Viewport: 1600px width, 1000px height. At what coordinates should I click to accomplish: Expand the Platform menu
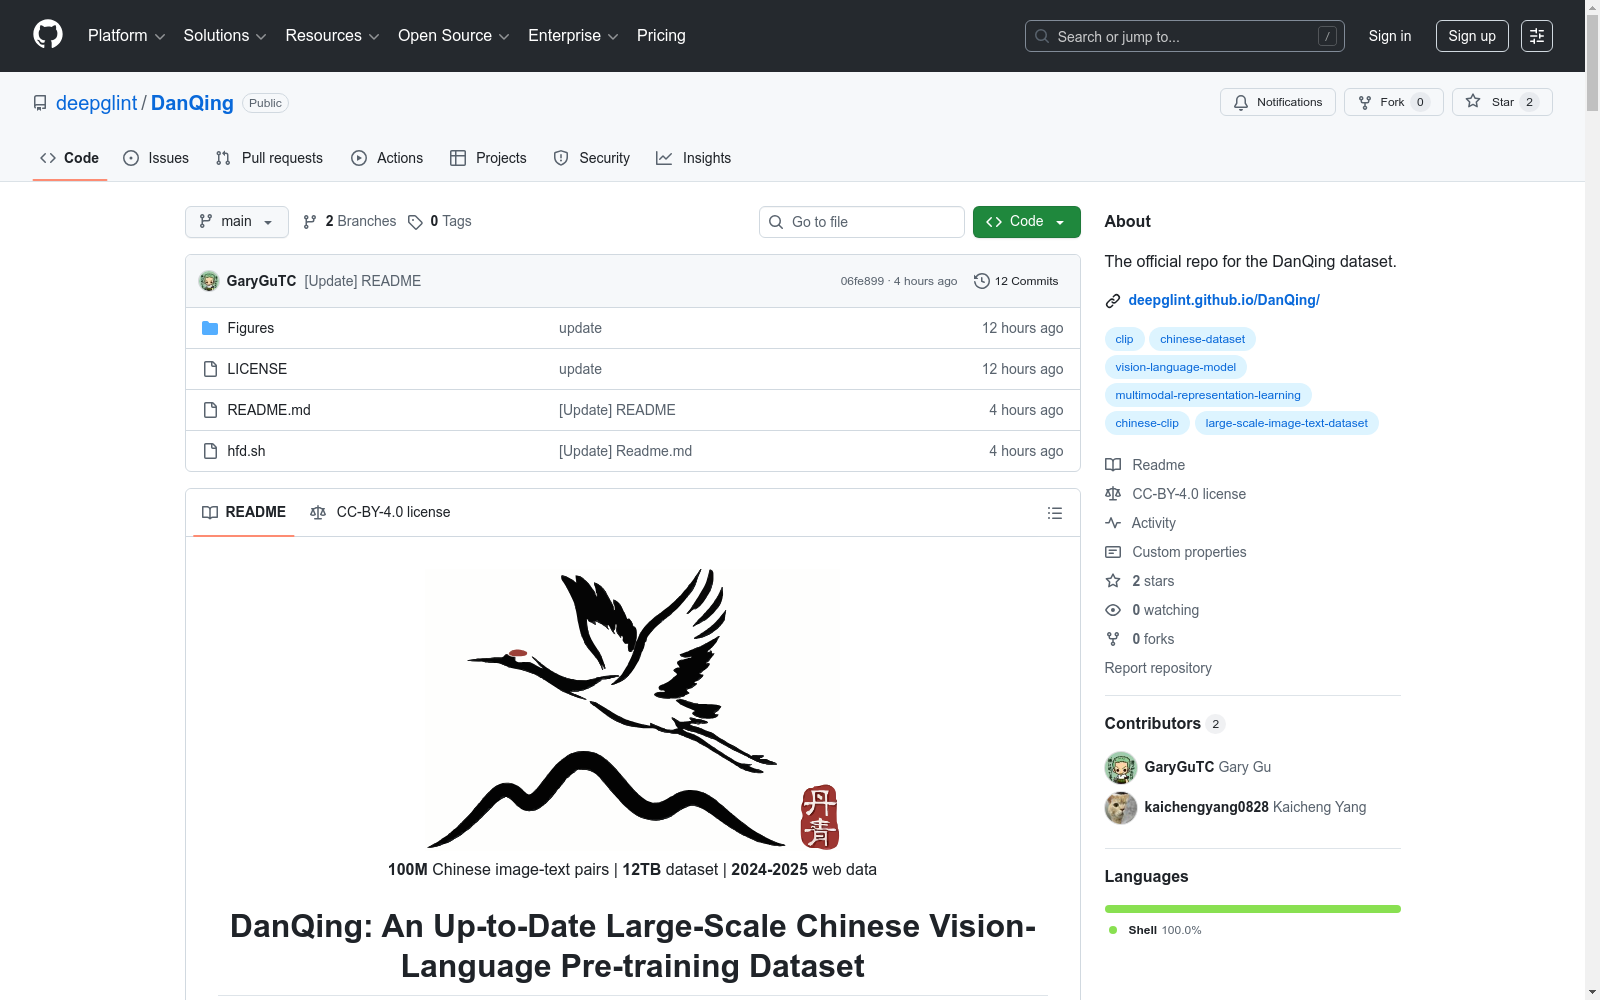pyautogui.click(x=126, y=36)
